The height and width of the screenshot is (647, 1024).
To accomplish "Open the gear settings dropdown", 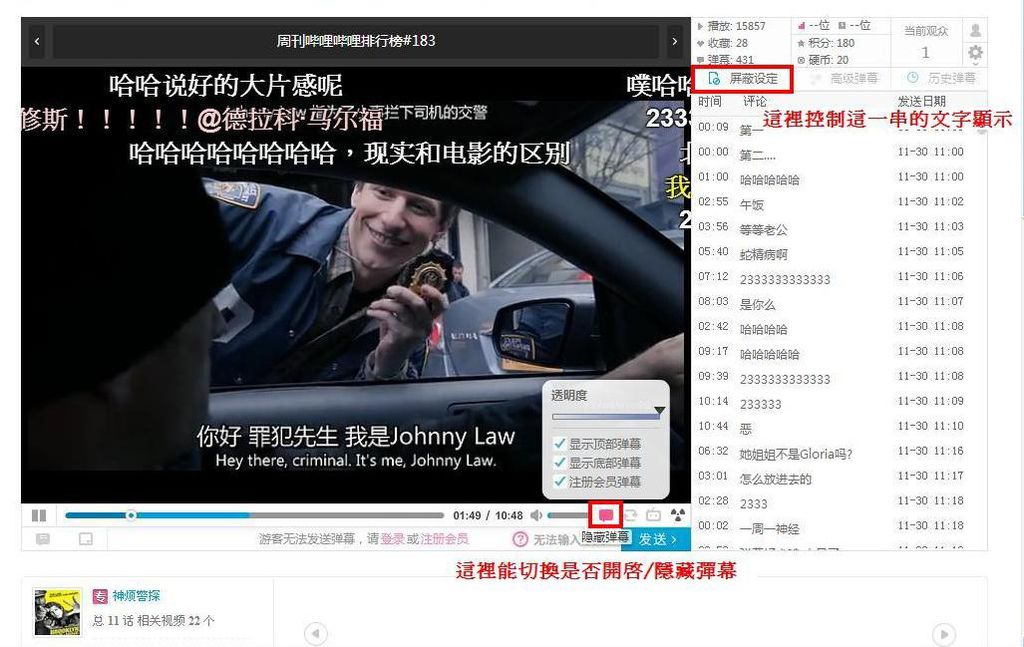I will click(x=976, y=53).
